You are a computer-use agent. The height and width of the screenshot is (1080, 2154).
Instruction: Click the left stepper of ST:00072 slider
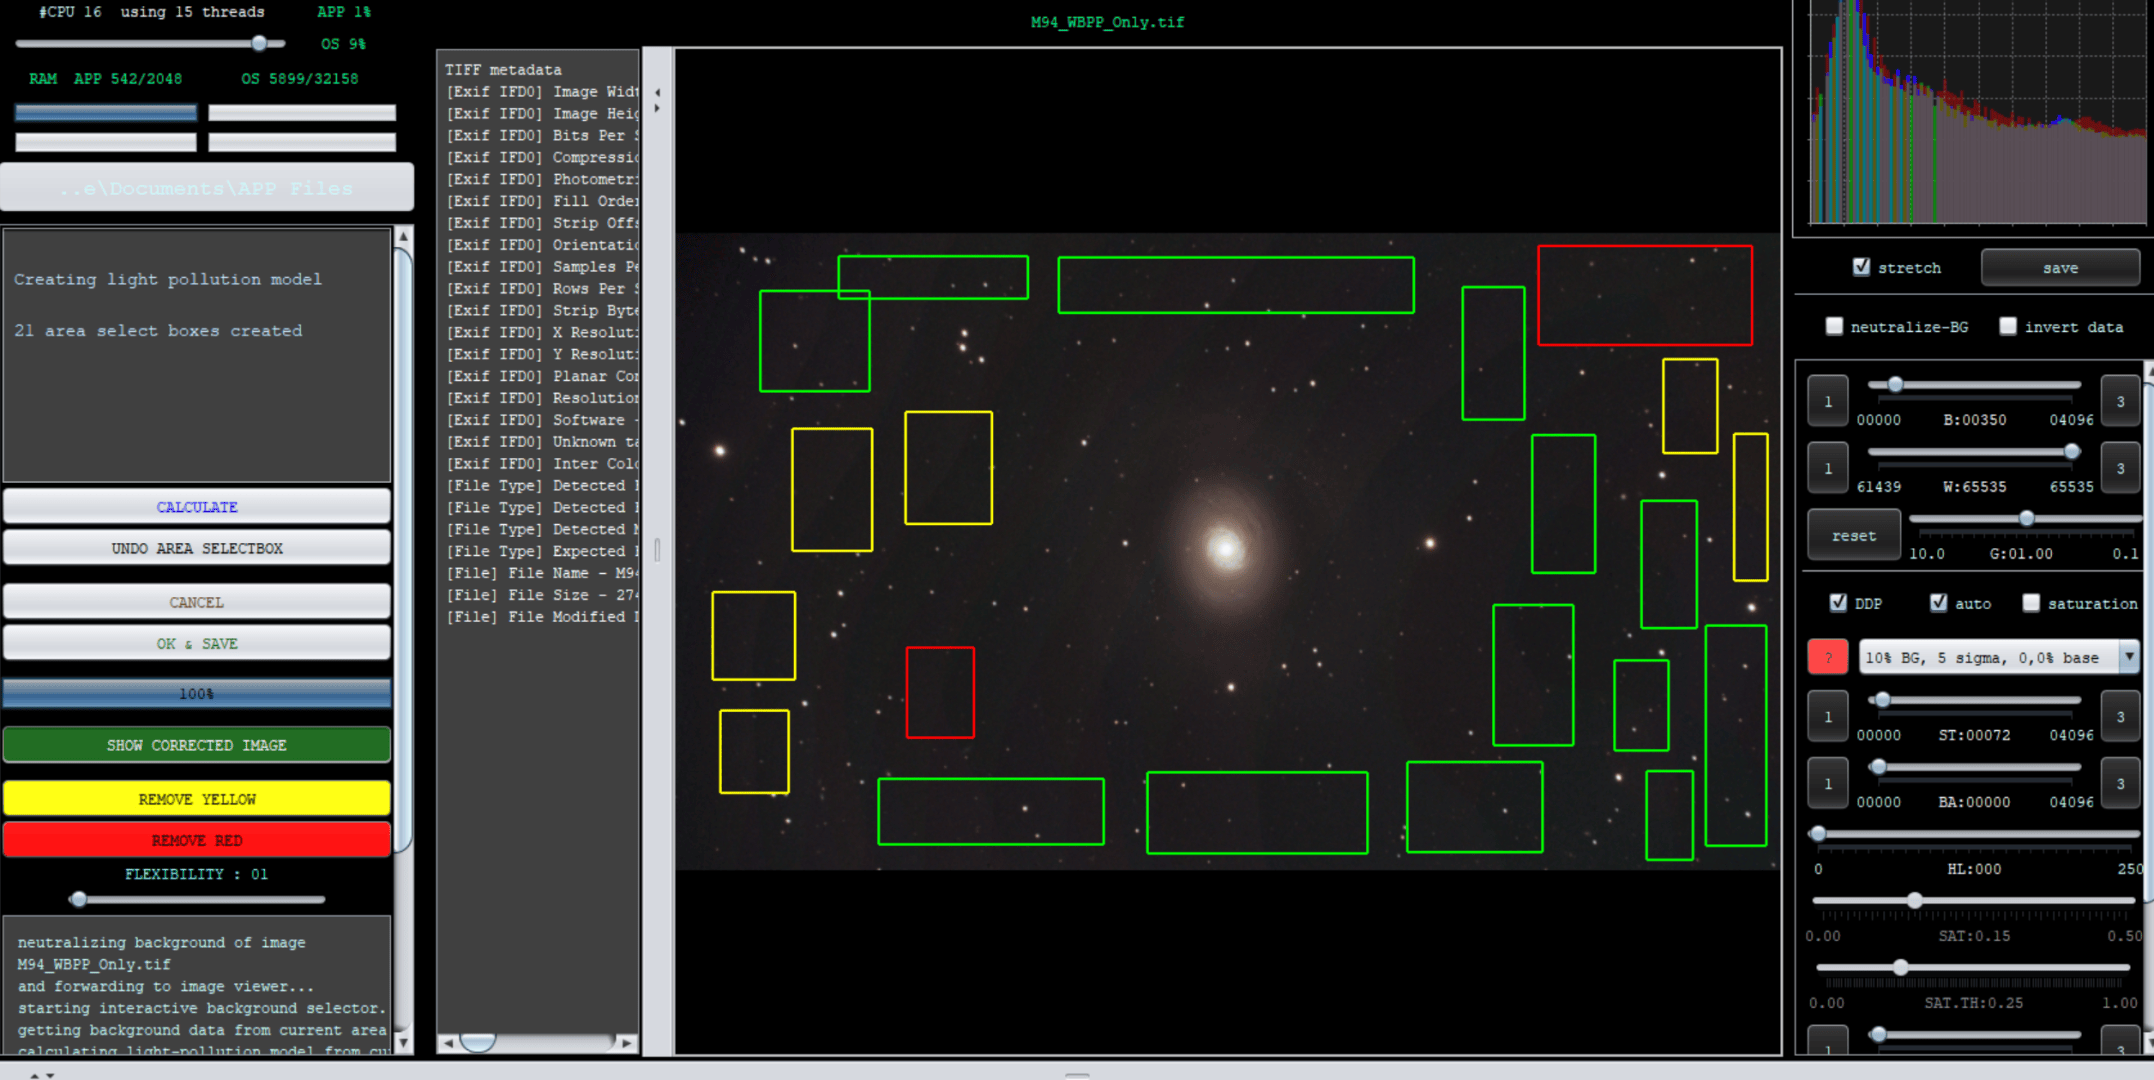click(x=1827, y=716)
